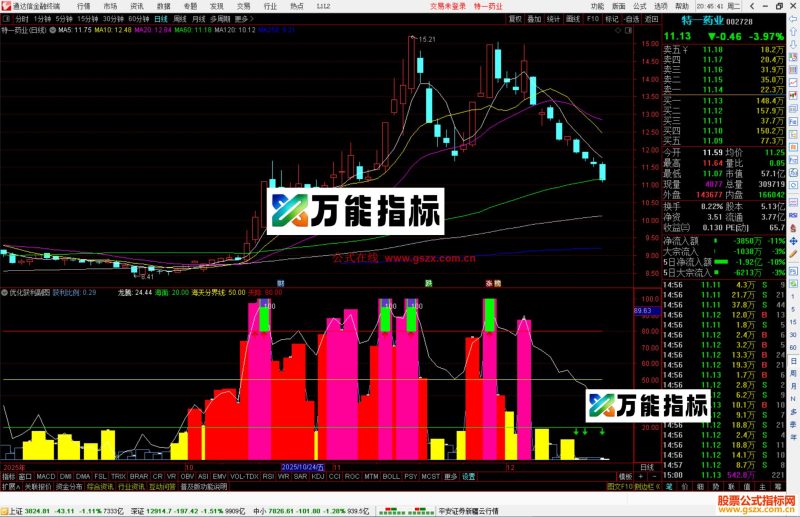This screenshot has height=517, width=800.
Task: Click the TongDaXin app logo icon
Action: (x=6, y=6)
